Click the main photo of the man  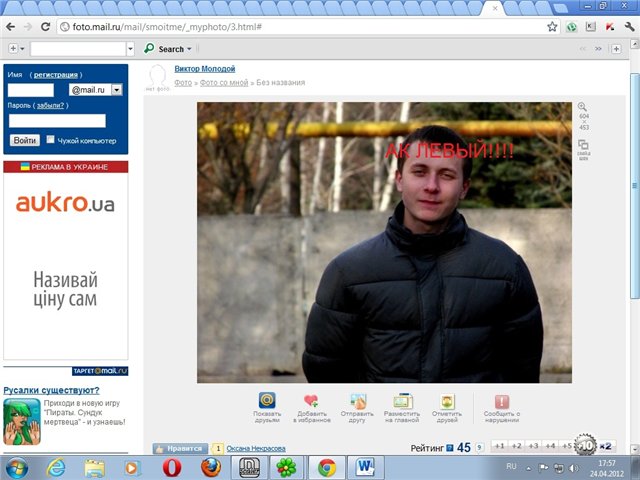[x=384, y=242]
